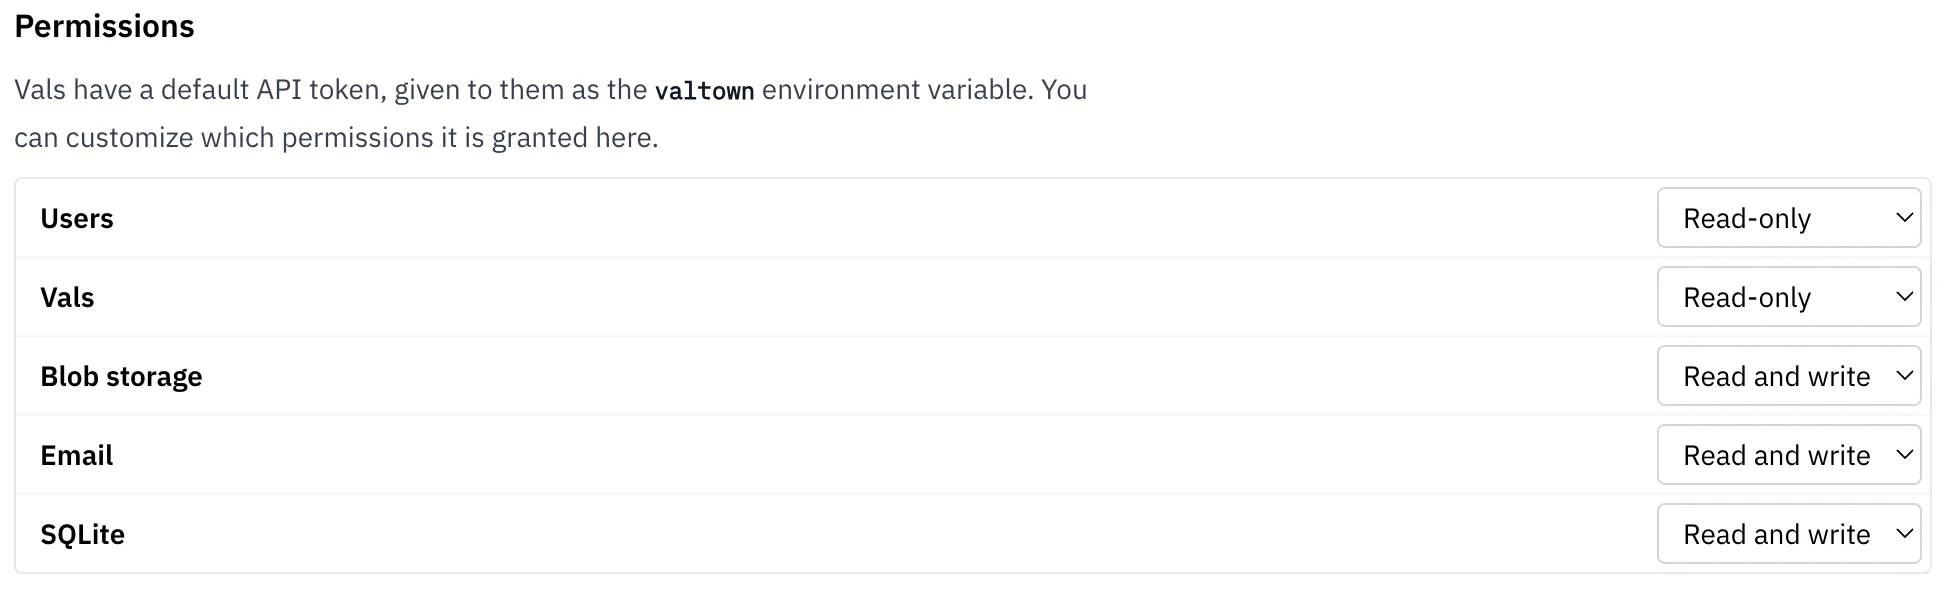The width and height of the screenshot is (1948, 590).
Task: Click the Vals row label
Action: point(67,297)
